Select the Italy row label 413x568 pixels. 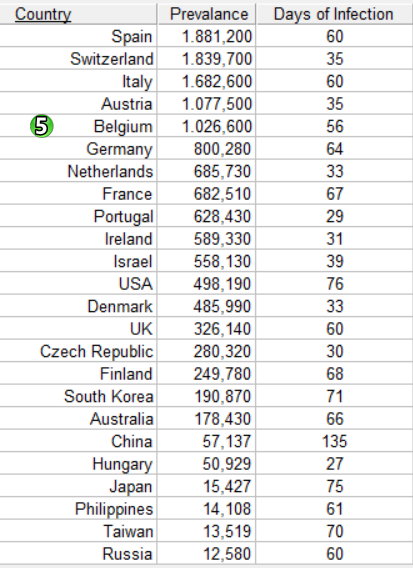pyautogui.click(x=137, y=82)
